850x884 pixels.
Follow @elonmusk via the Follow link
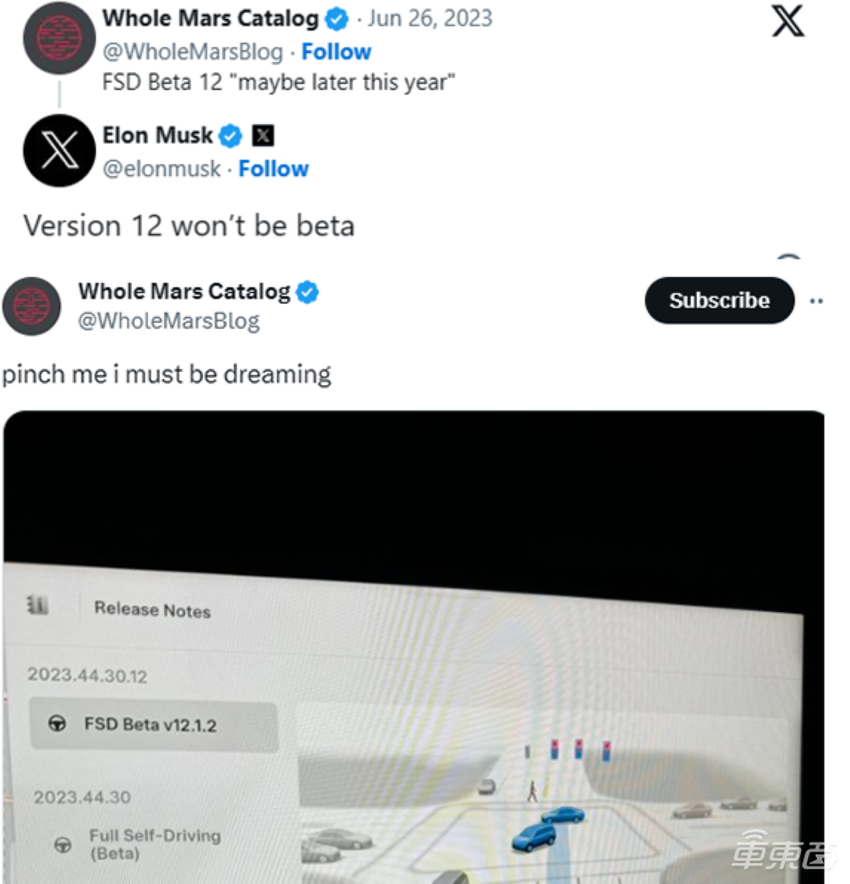coord(273,169)
